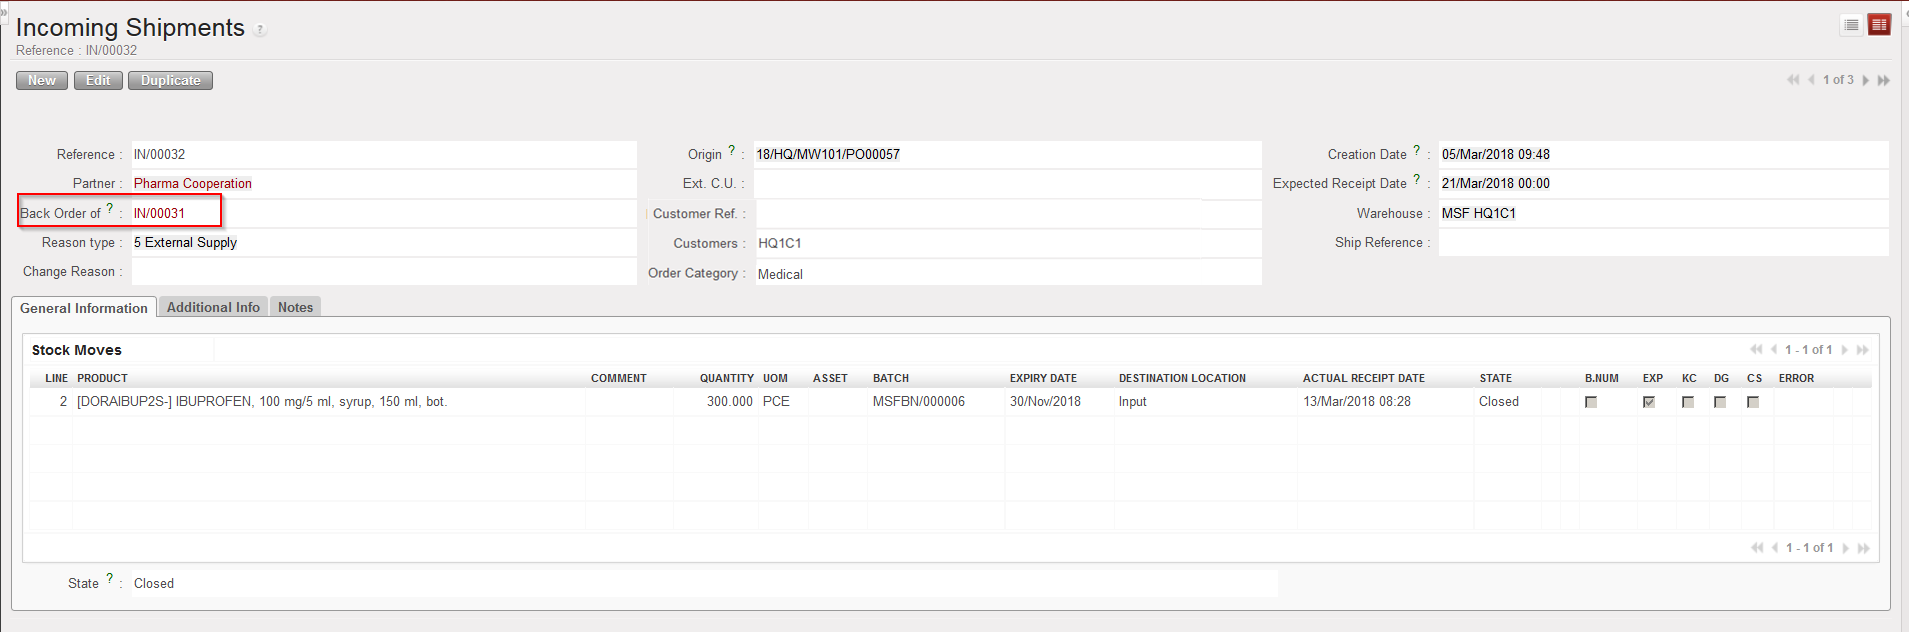Toggle the DG checkbox in stock move row
Viewport: 1909px width, 632px height.
(1720, 402)
